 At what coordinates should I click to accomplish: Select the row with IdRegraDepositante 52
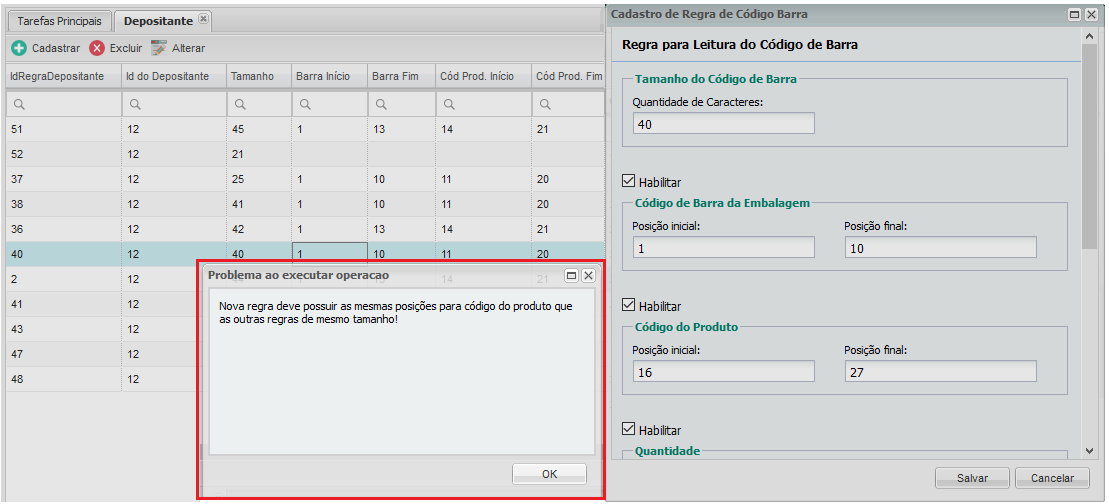tap(305, 154)
